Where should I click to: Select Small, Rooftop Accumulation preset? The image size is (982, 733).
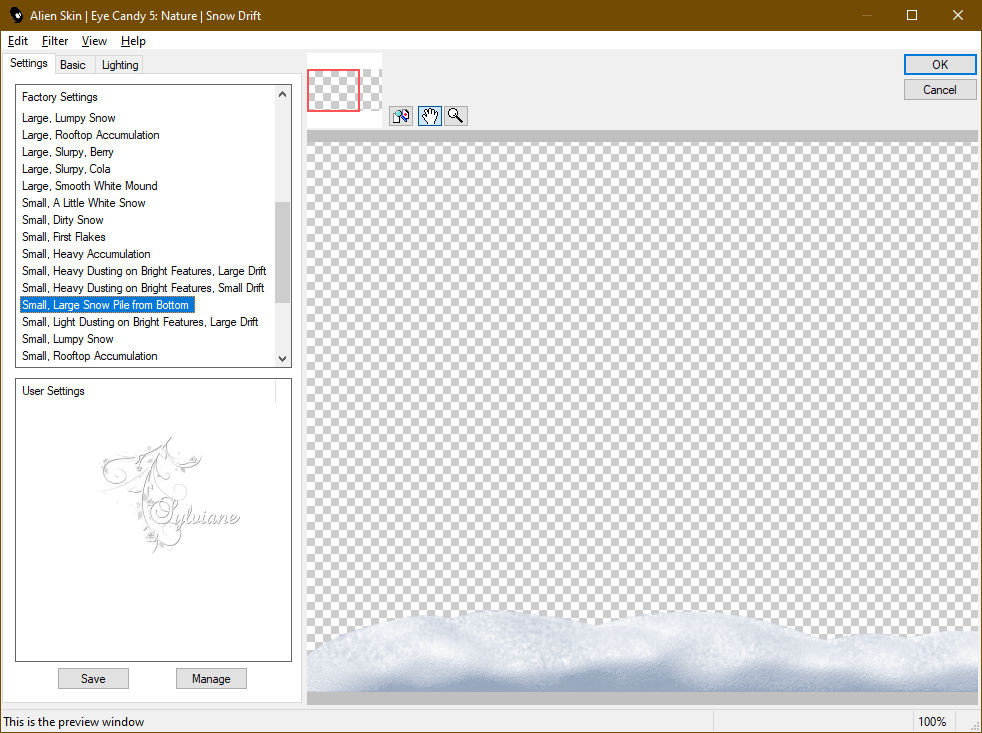[90, 355]
